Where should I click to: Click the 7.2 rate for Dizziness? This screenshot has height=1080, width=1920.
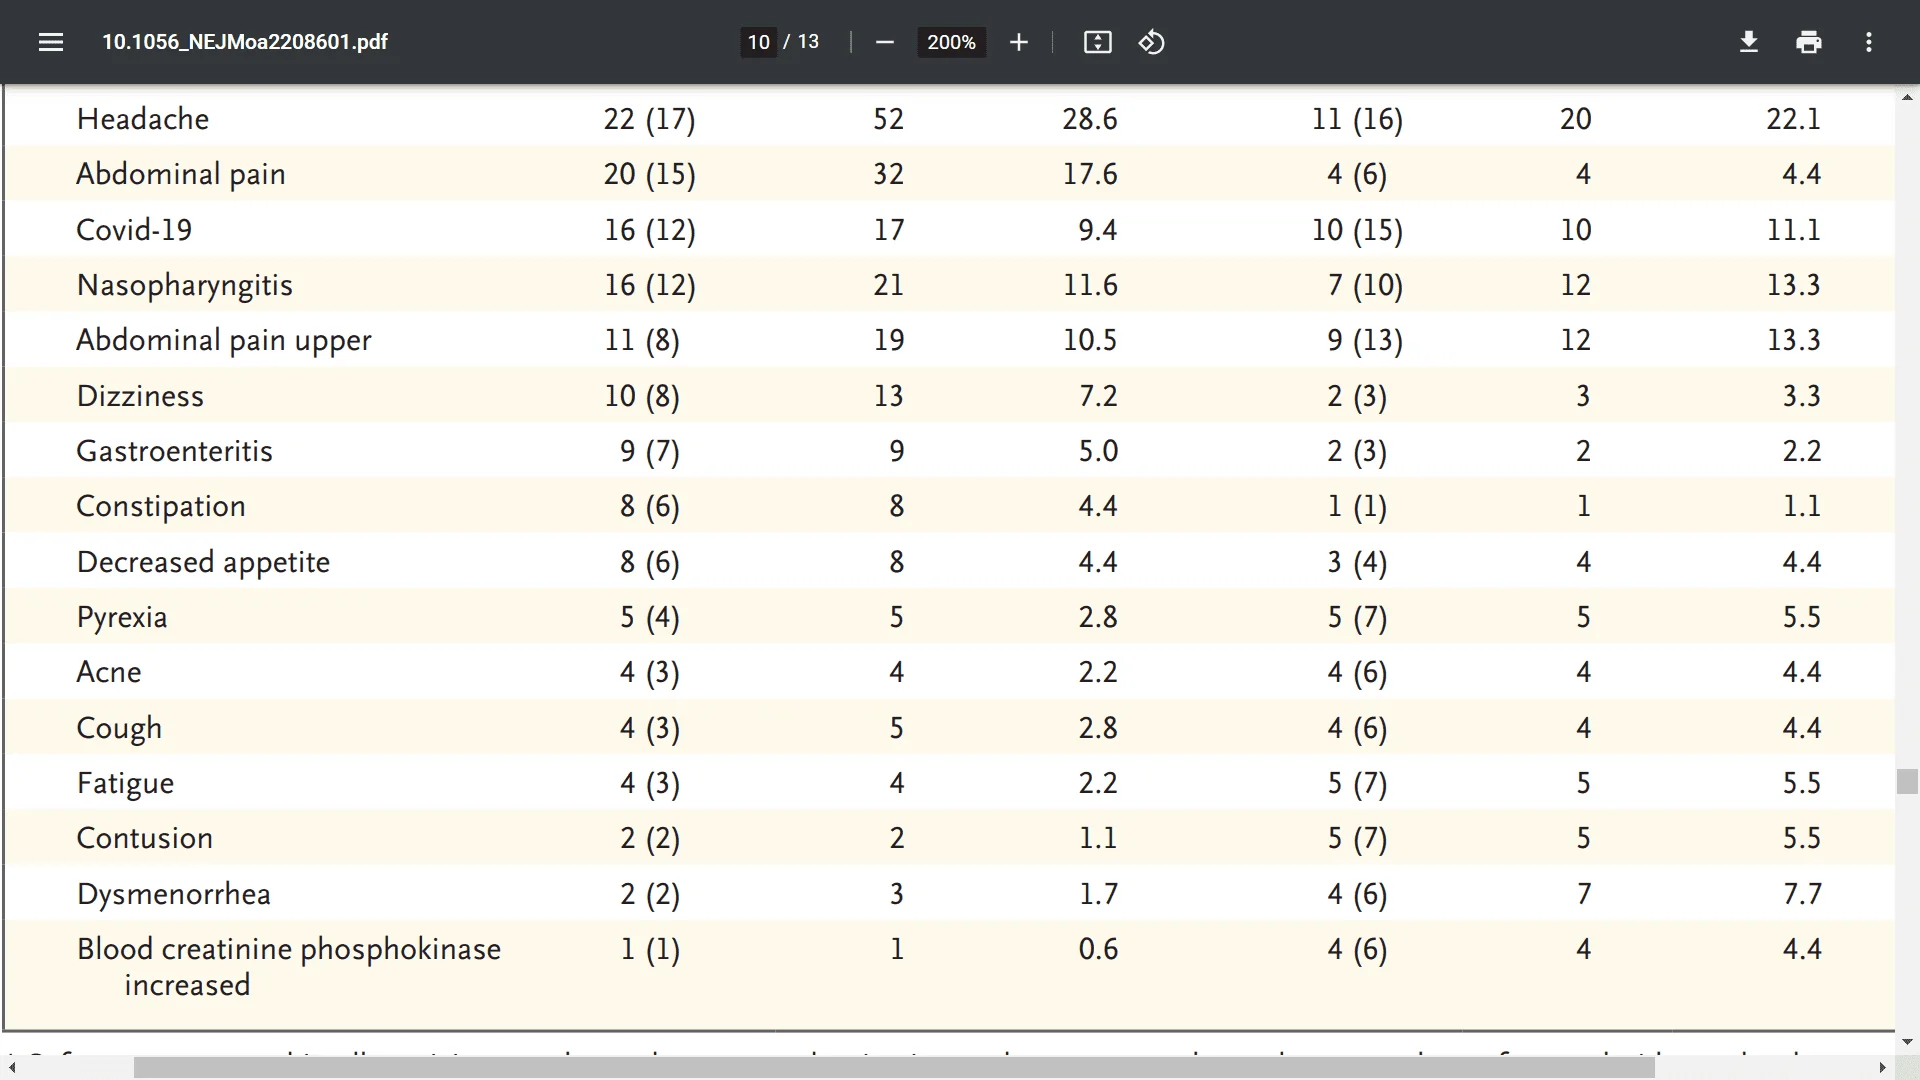click(x=1098, y=396)
